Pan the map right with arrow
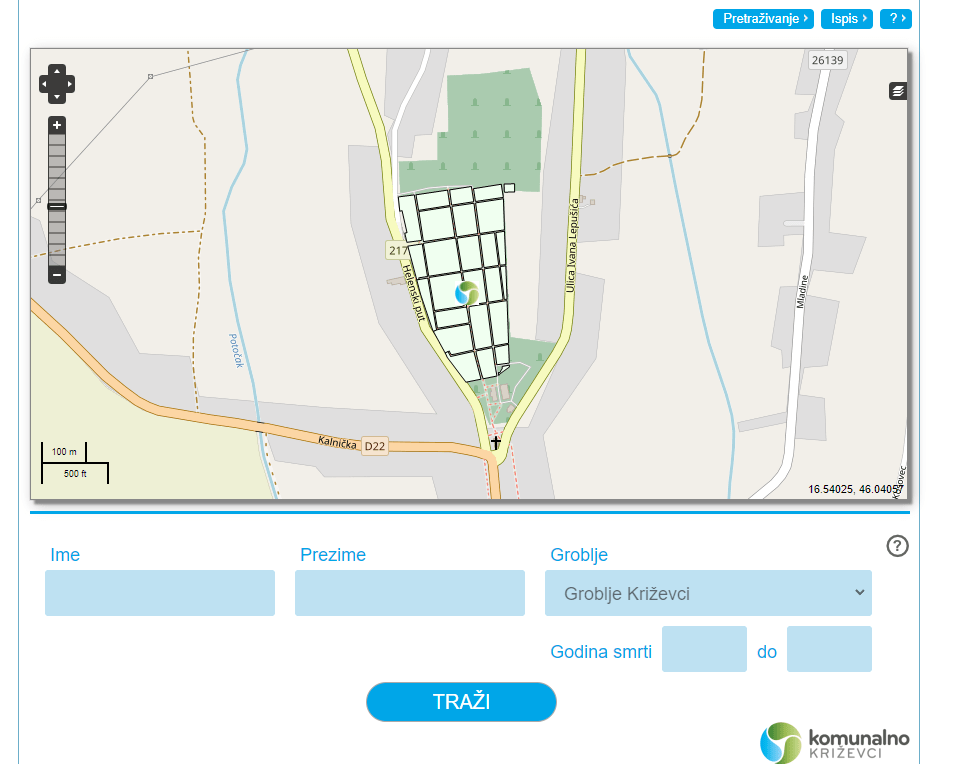Viewport: 961px width, 764px height. click(x=69, y=84)
